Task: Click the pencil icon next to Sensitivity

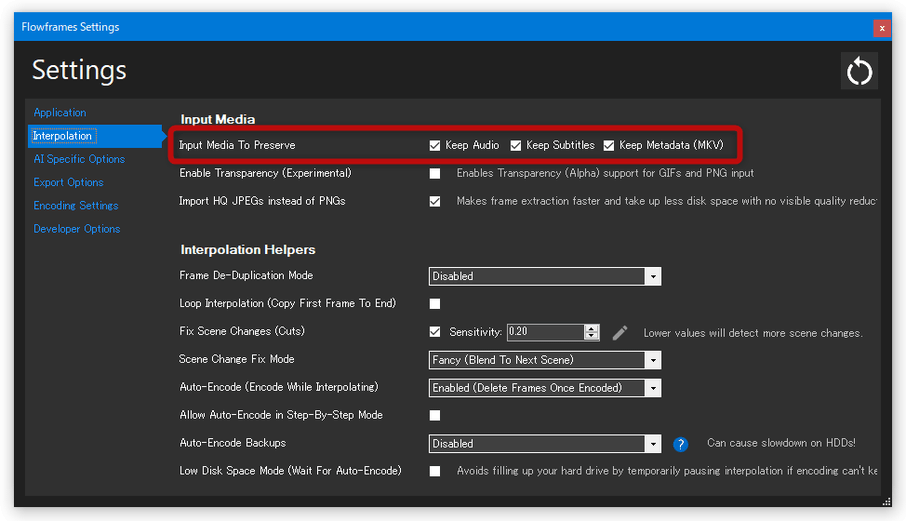Action: [x=620, y=333]
